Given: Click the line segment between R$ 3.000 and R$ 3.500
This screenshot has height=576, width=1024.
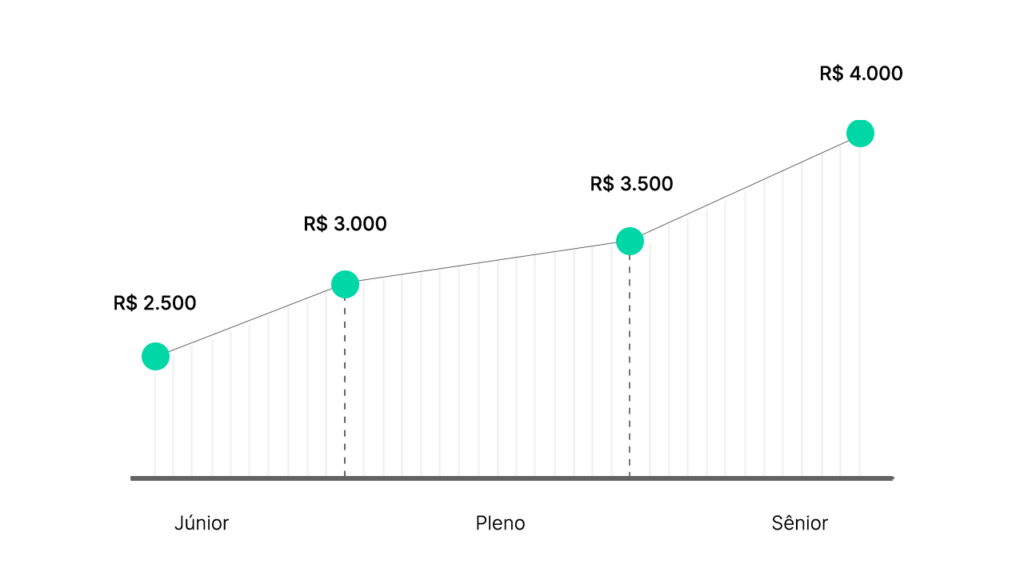Looking at the screenshot, I should click(x=487, y=263).
